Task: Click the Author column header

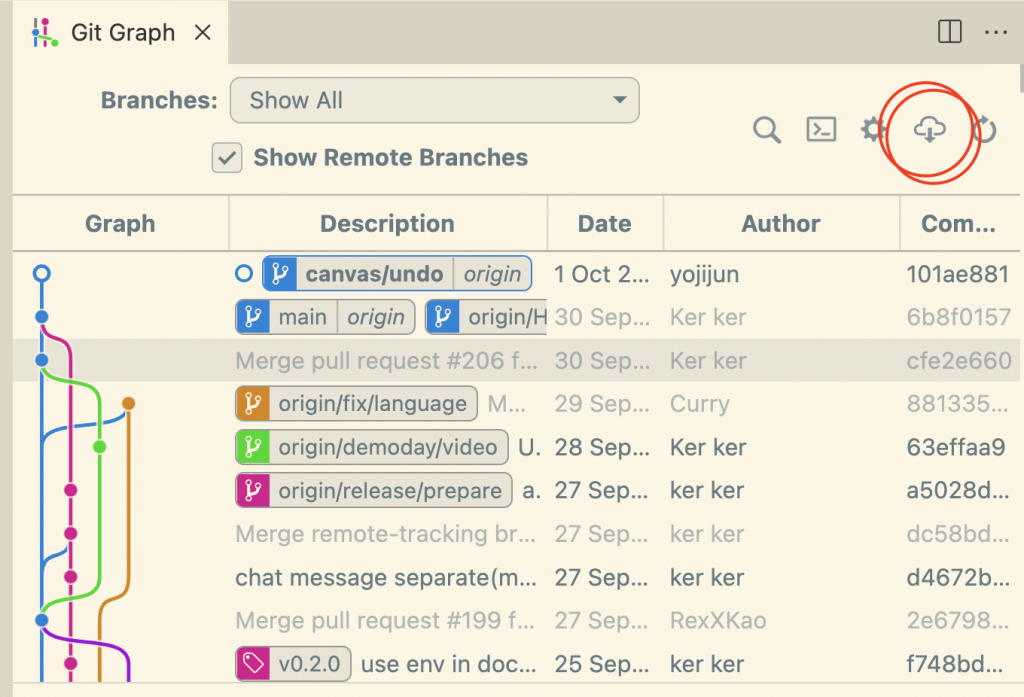Action: [780, 224]
